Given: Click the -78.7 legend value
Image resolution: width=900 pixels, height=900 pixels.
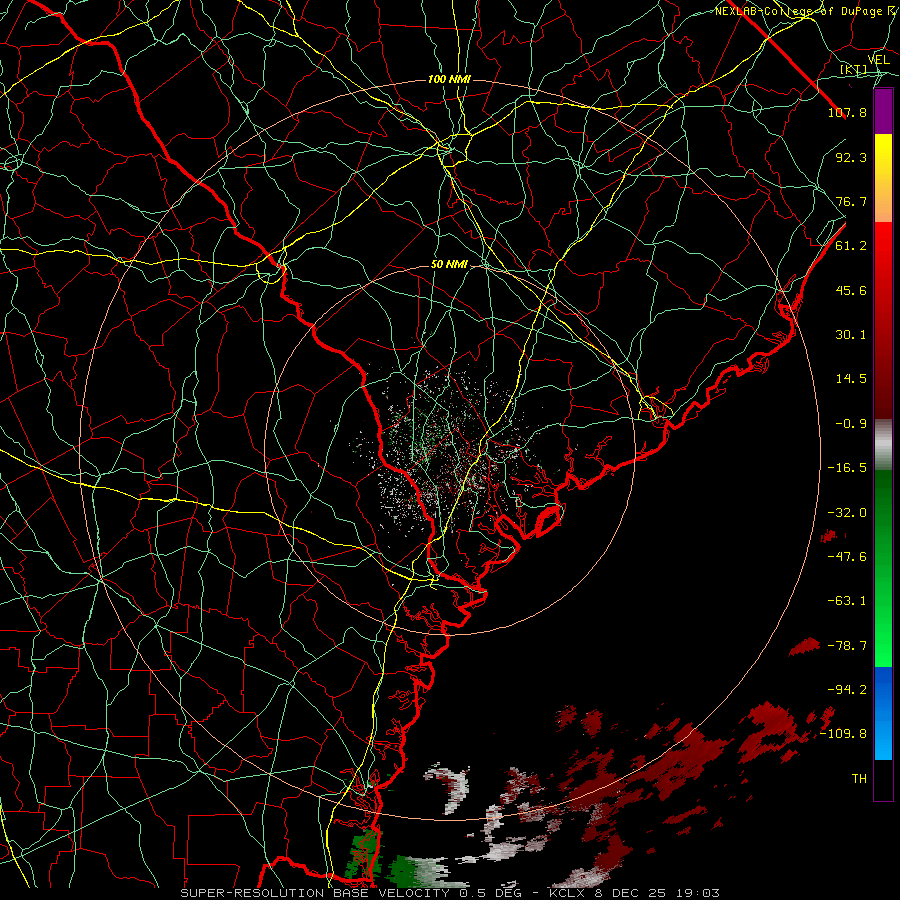Looking at the screenshot, I should pos(847,646).
